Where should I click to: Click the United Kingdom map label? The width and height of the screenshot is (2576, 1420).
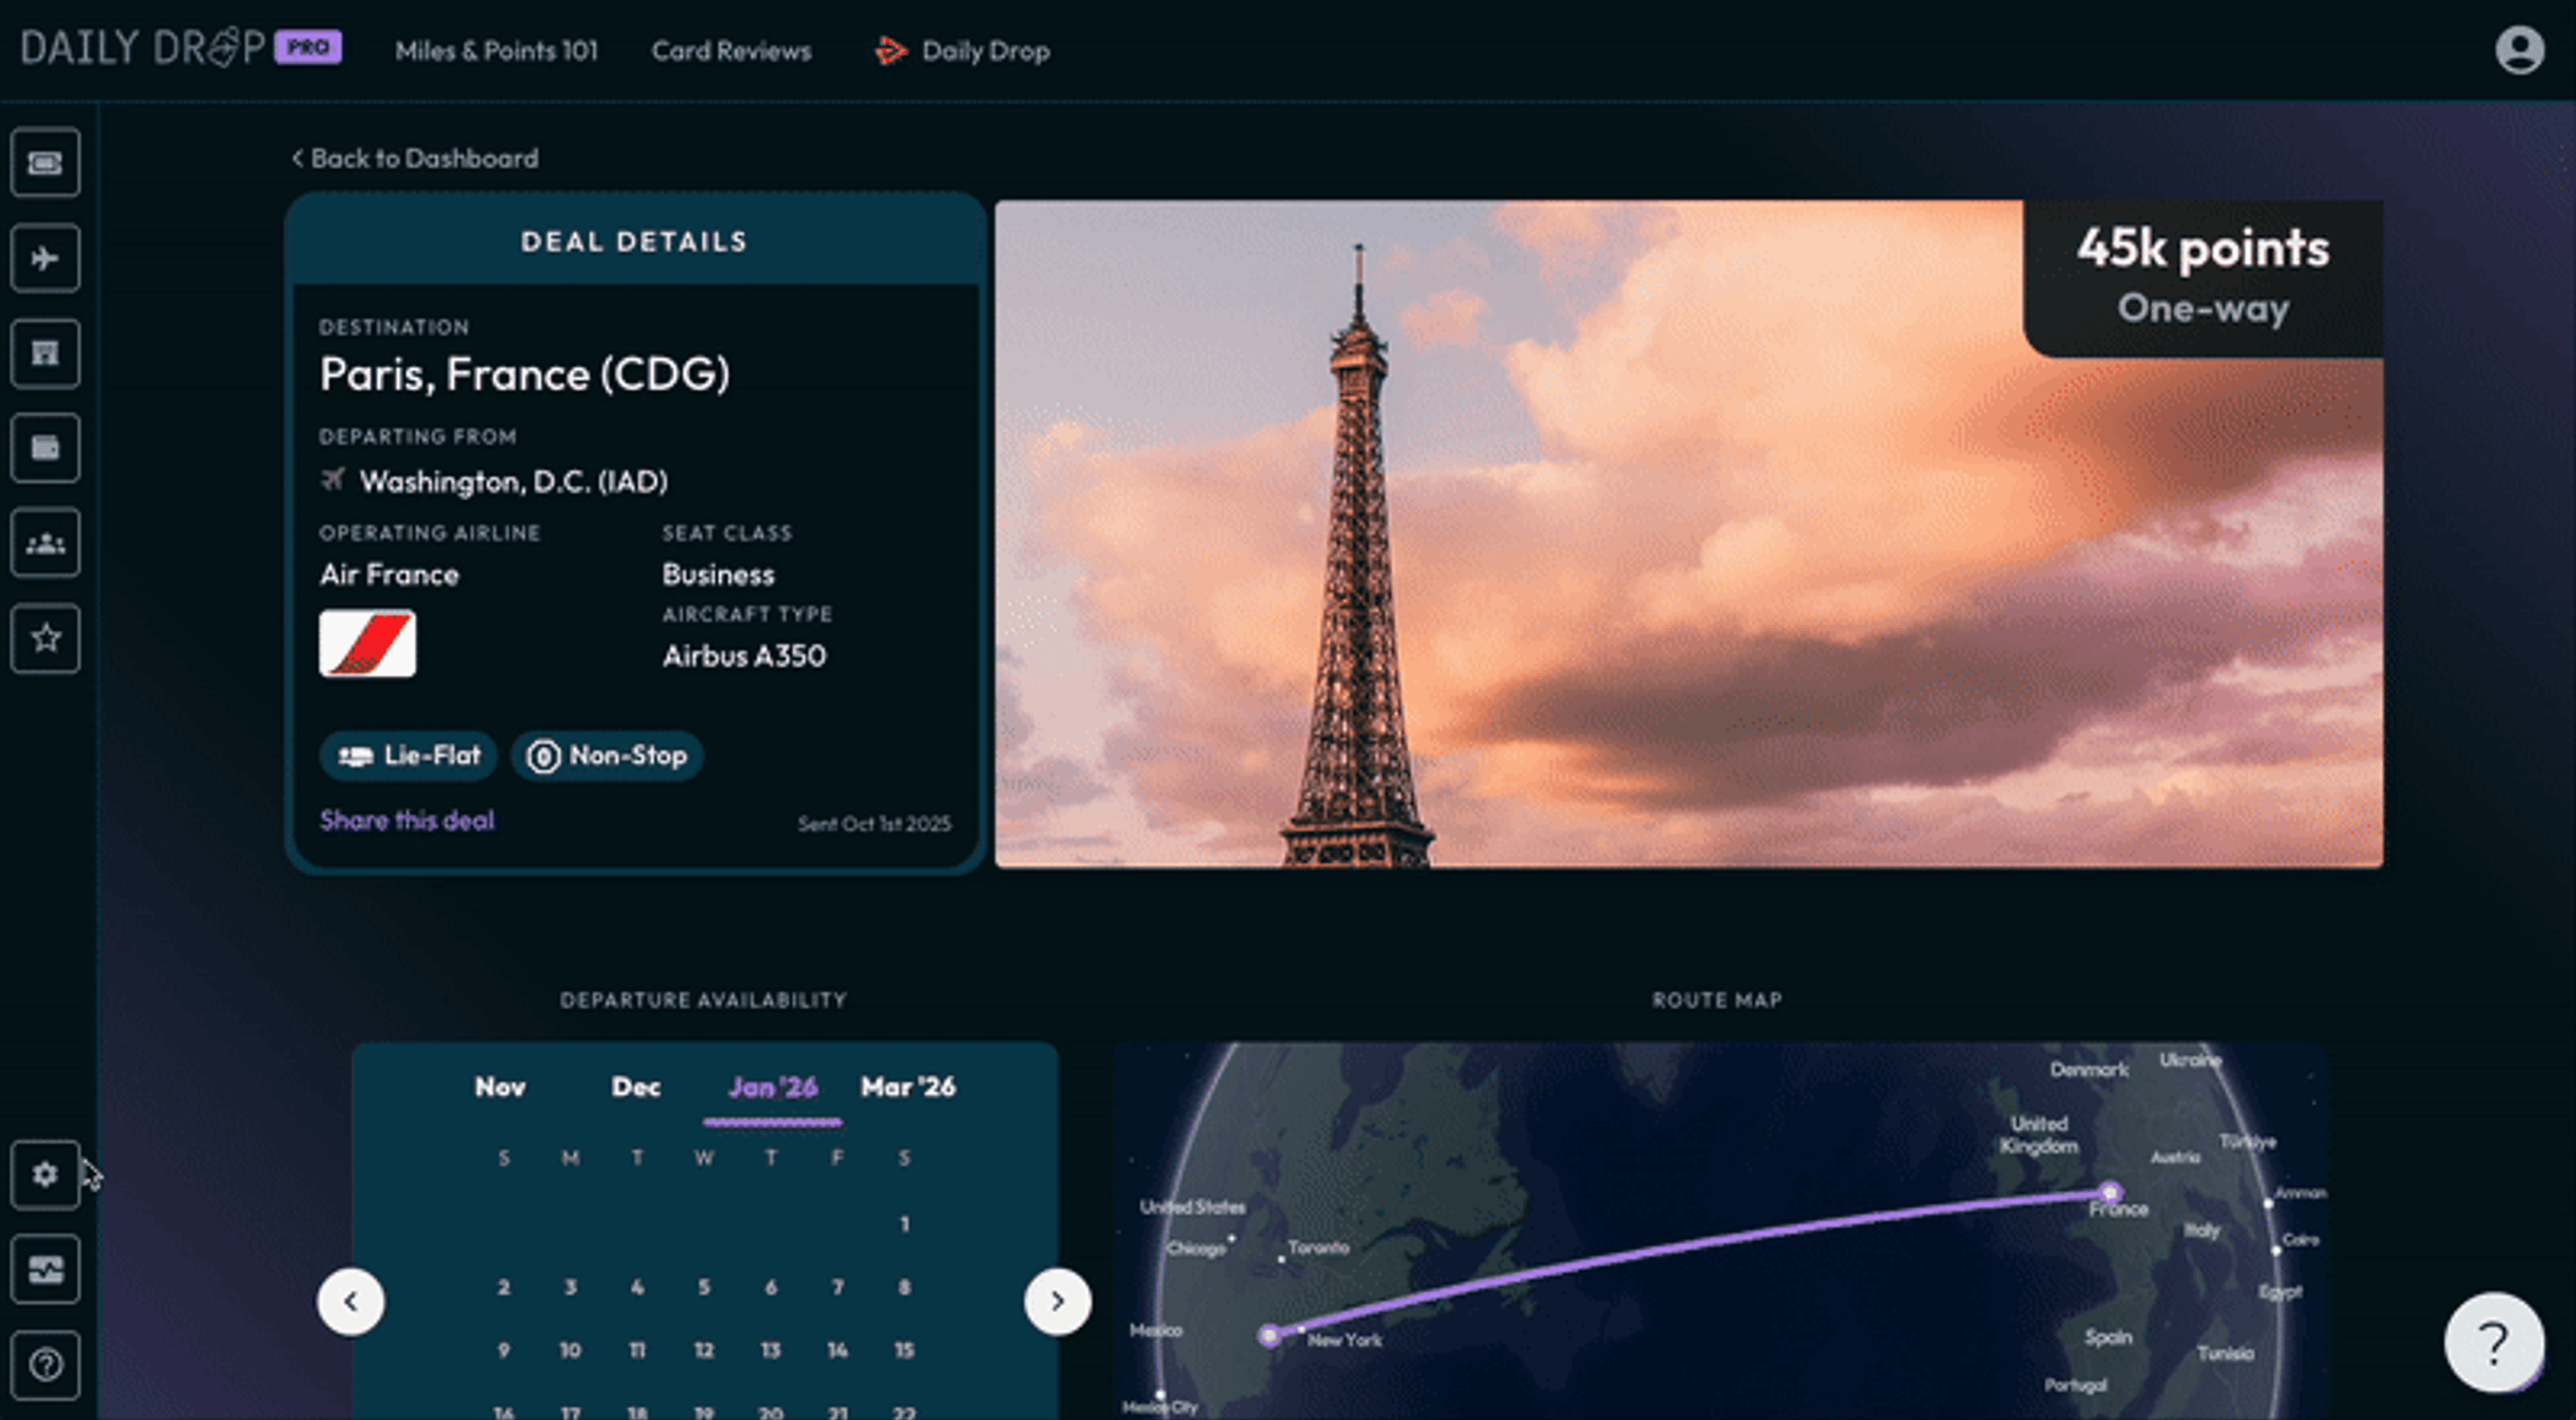pyautogui.click(x=2038, y=1135)
